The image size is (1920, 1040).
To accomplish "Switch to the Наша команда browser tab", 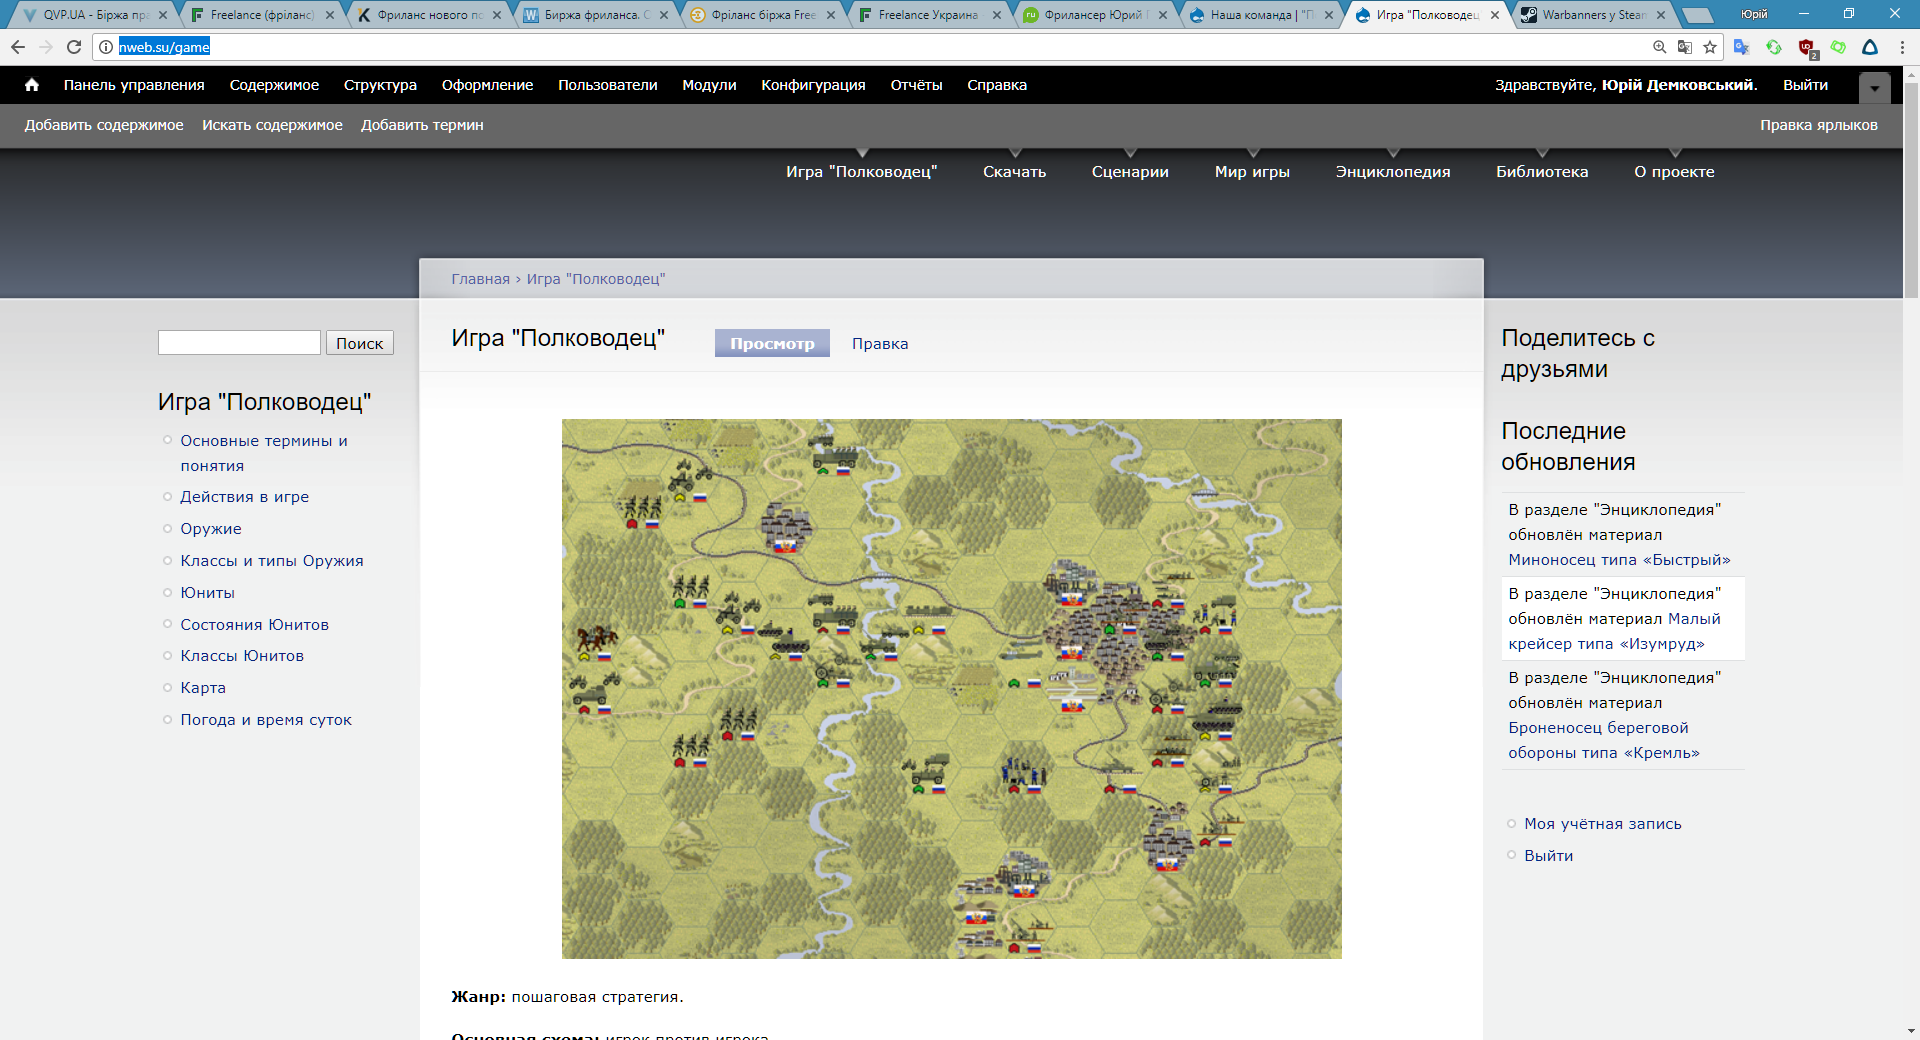I will 1262,15.
